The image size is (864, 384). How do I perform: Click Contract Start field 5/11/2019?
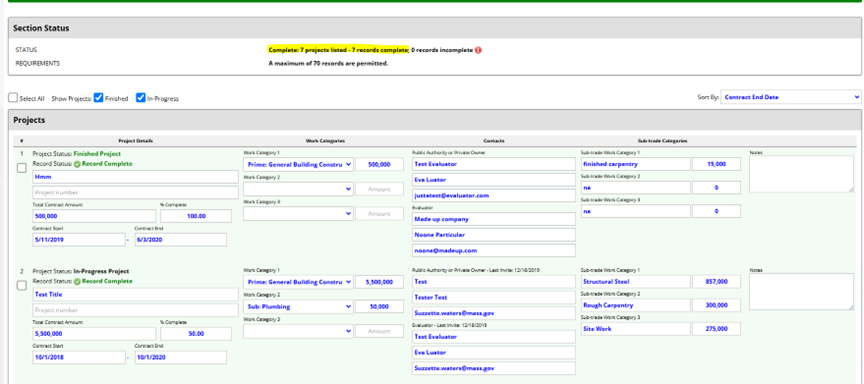pos(79,240)
